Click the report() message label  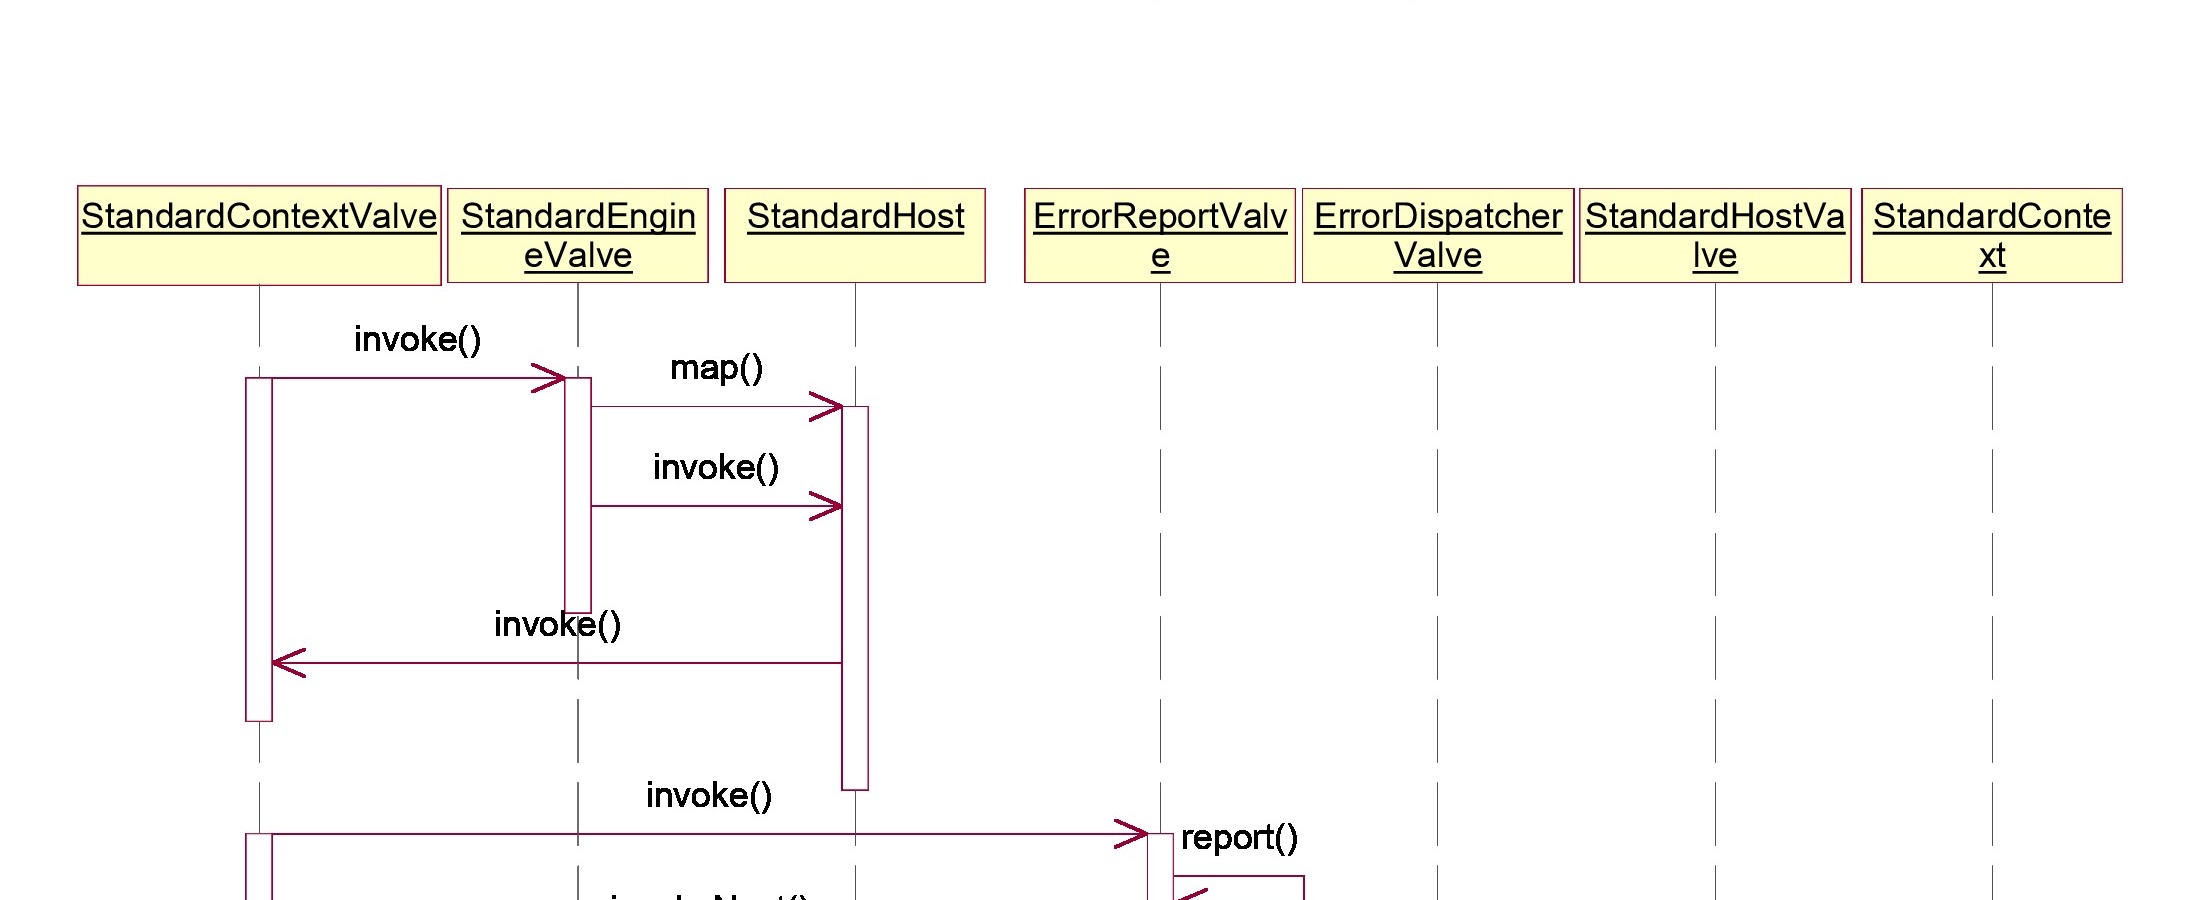coord(1240,838)
